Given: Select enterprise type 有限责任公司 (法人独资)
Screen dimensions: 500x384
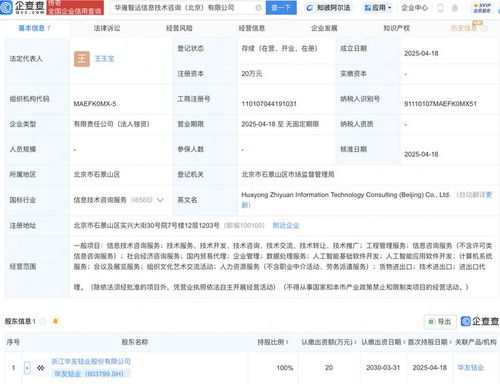Looking at the screenshot, I should pyautogui.click(x=112, y=124).
